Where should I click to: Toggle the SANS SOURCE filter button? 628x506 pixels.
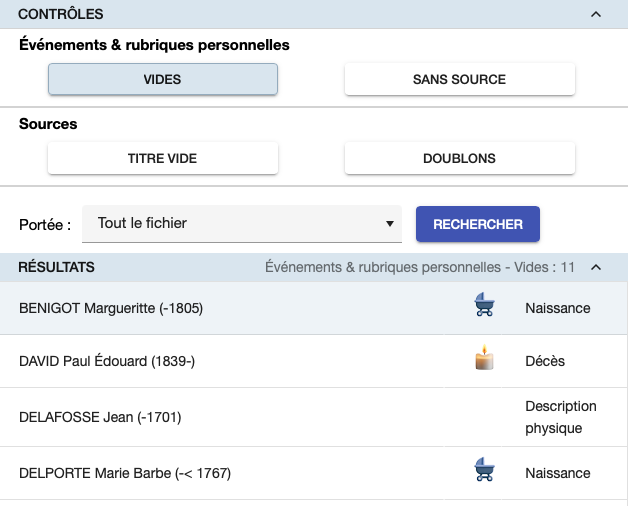[x=460, y=79]
